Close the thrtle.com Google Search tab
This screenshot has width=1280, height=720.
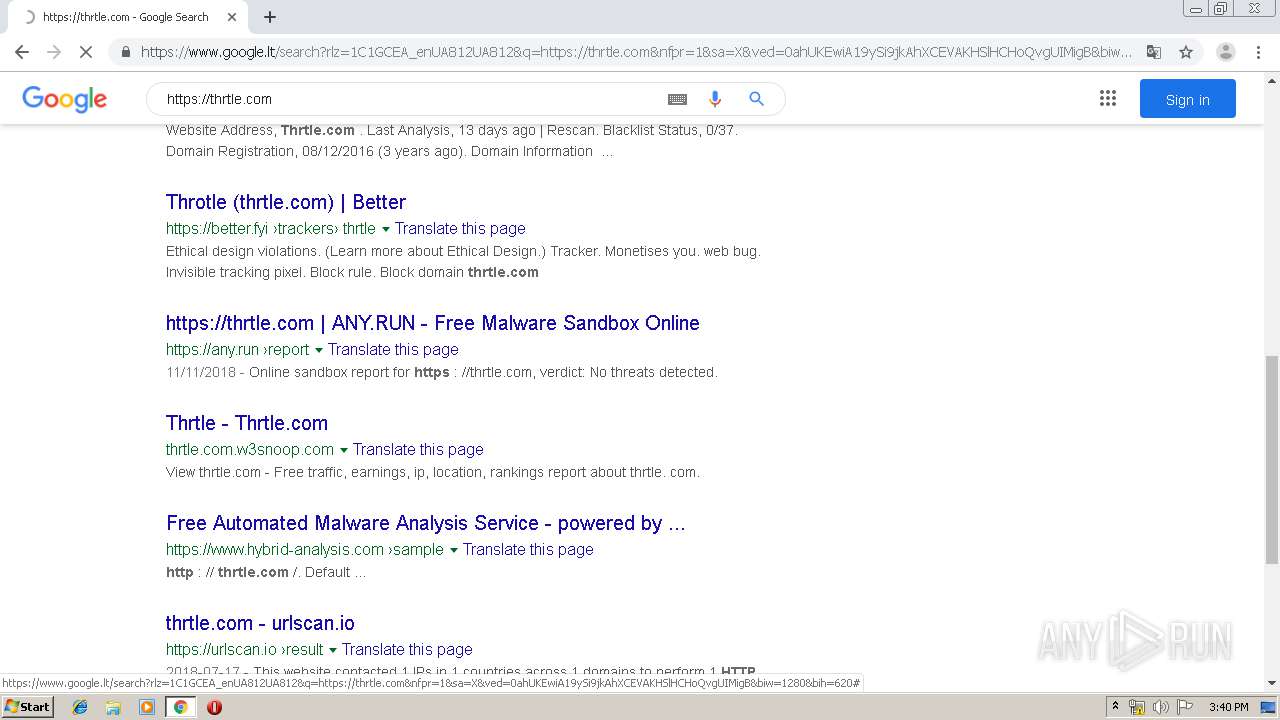pos(232,17)
